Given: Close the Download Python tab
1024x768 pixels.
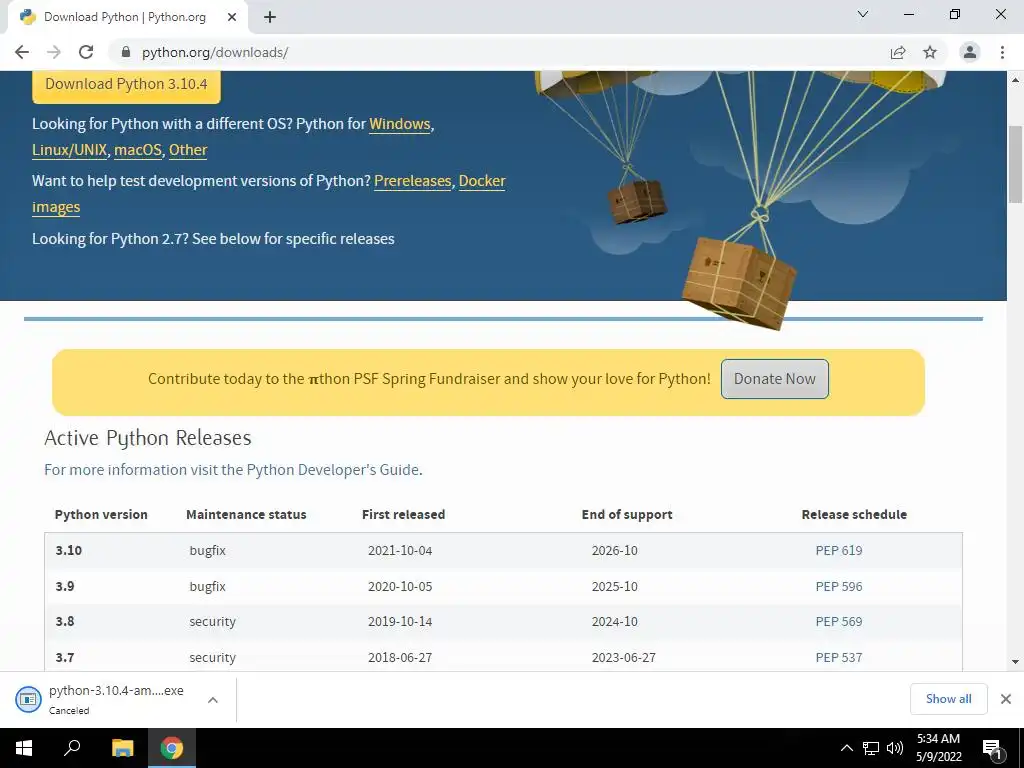Looking at the screenshot, I should point(231,17).
